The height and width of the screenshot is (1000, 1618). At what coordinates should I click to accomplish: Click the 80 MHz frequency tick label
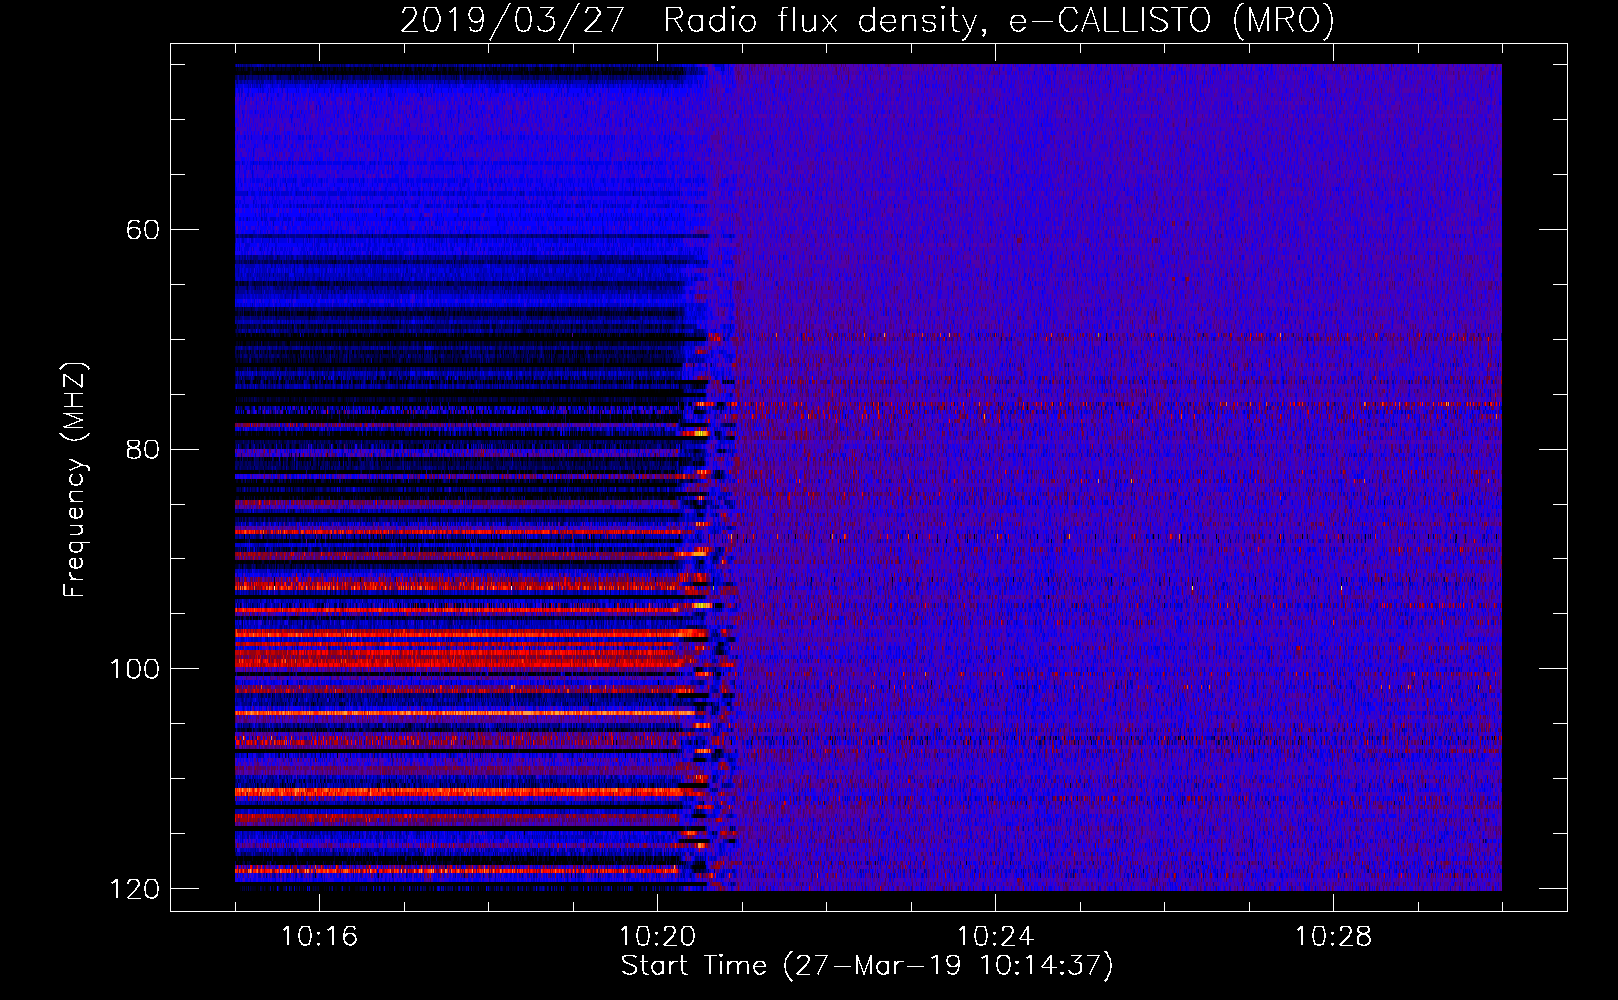(142, 449)
